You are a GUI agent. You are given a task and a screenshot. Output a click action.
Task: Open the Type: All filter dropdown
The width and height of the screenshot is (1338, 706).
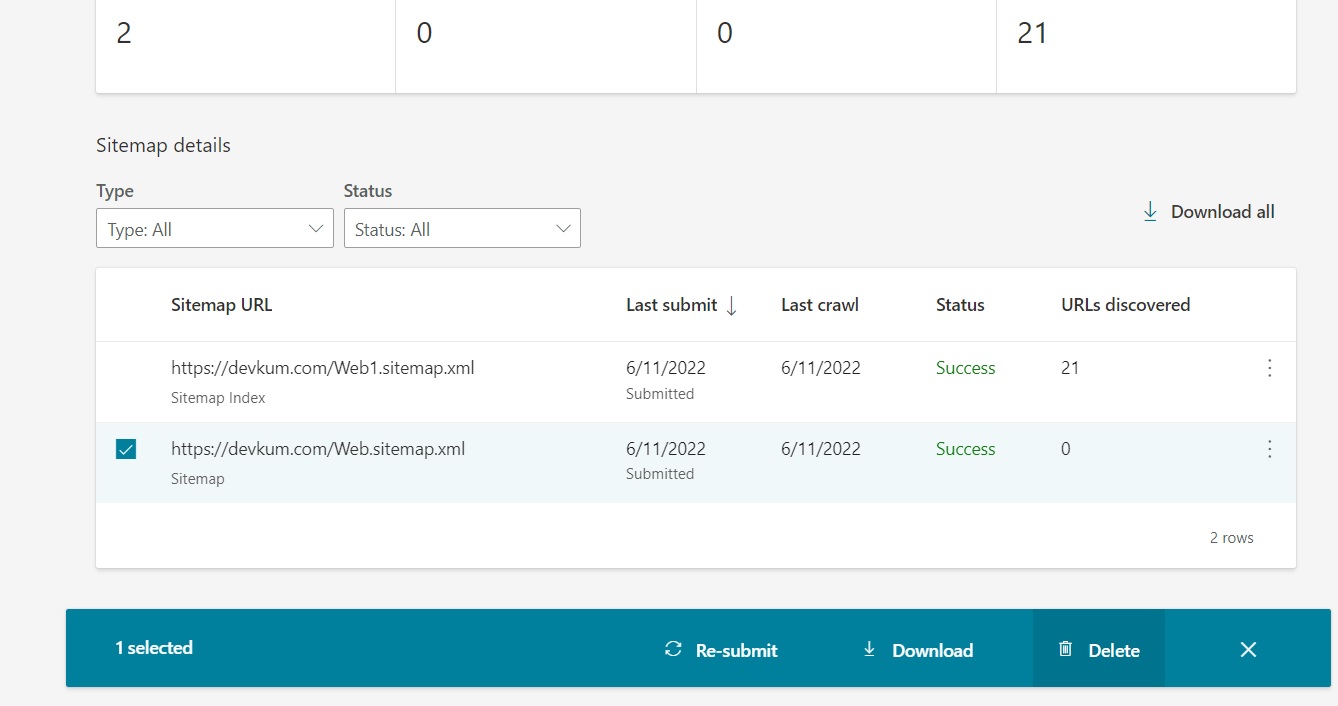(x=215, y=229)
